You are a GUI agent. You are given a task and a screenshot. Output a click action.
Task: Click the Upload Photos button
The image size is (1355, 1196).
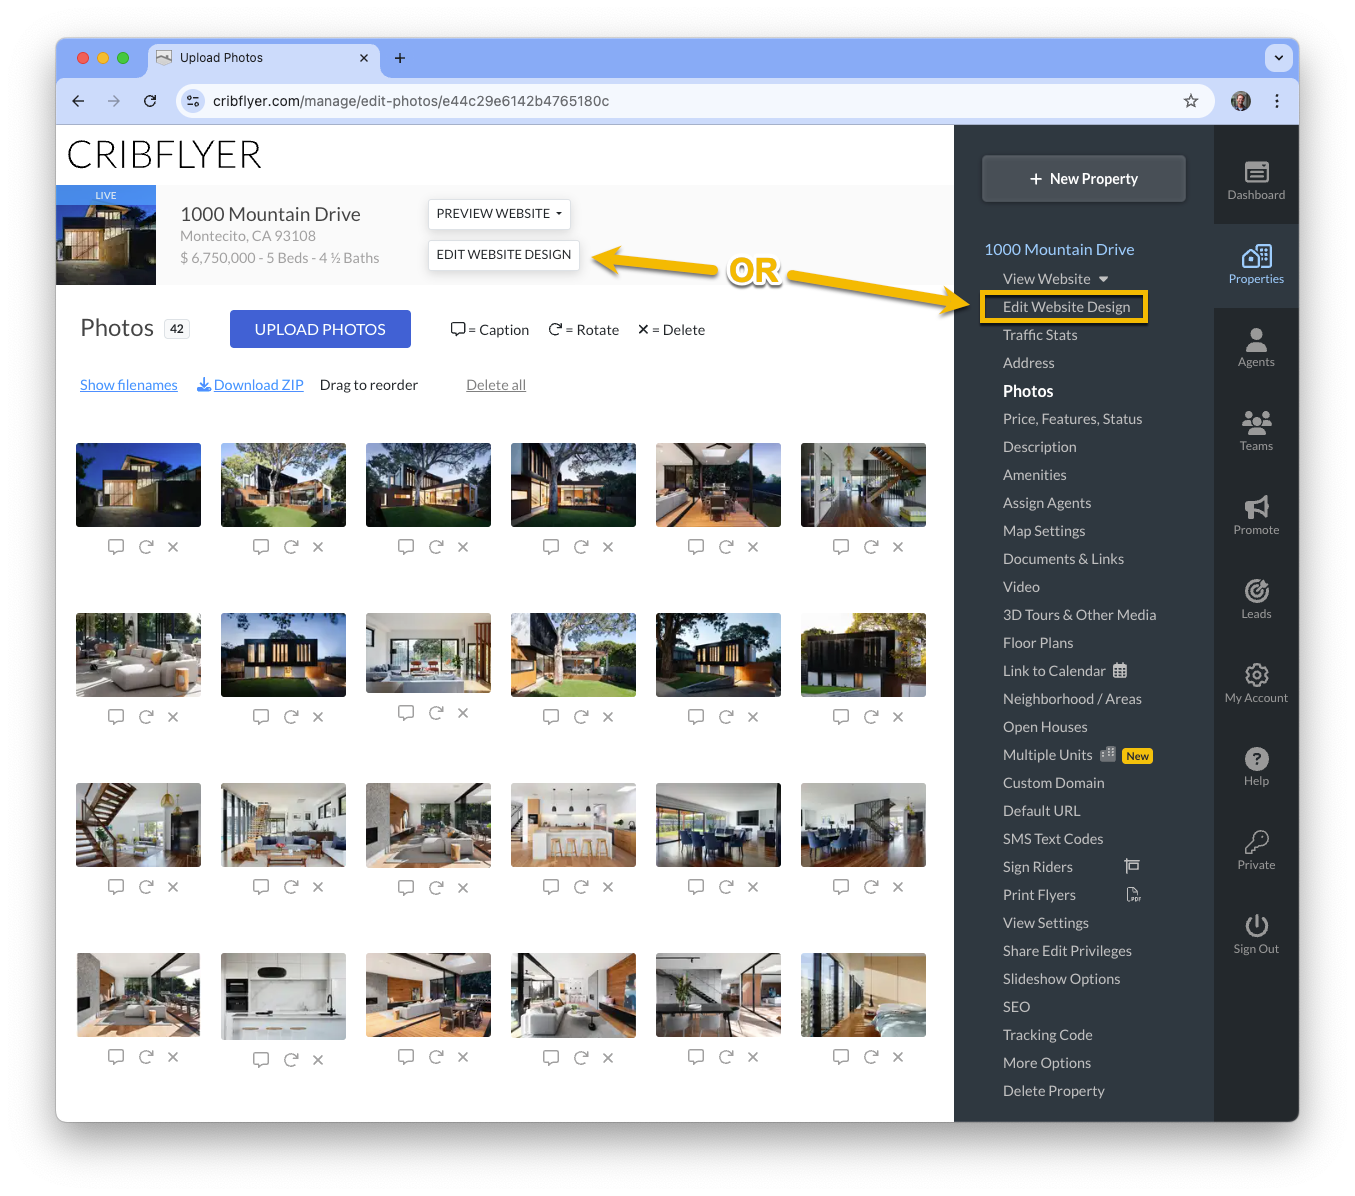320,329
